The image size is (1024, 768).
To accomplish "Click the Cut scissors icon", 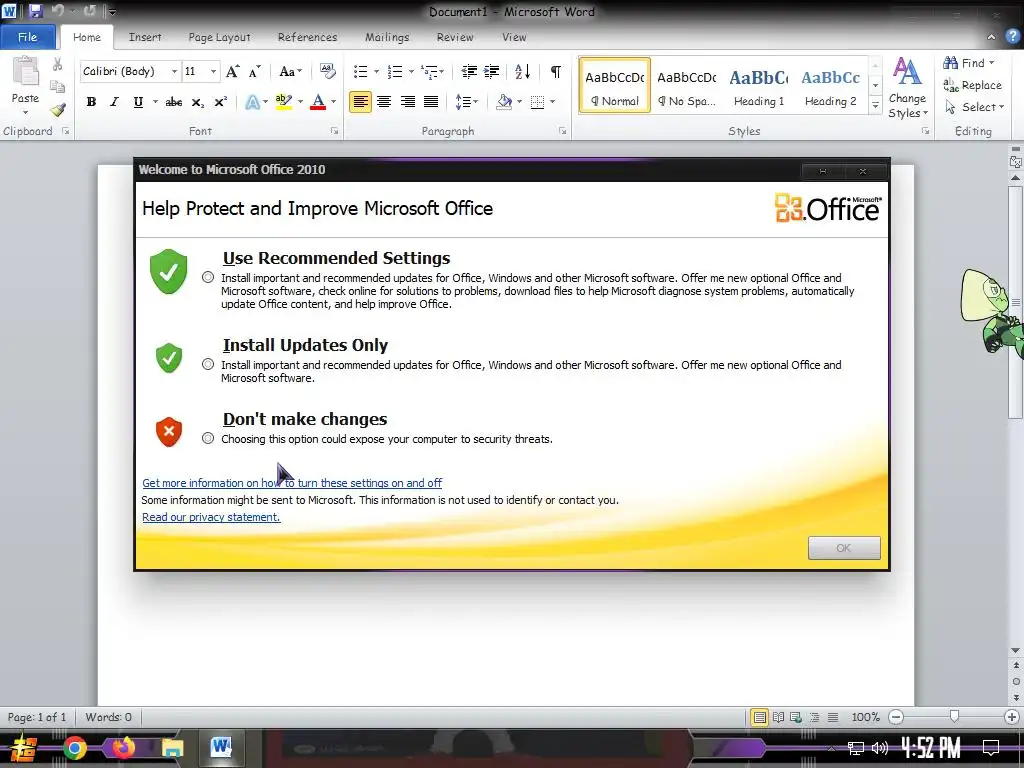I will pos(57,64).
